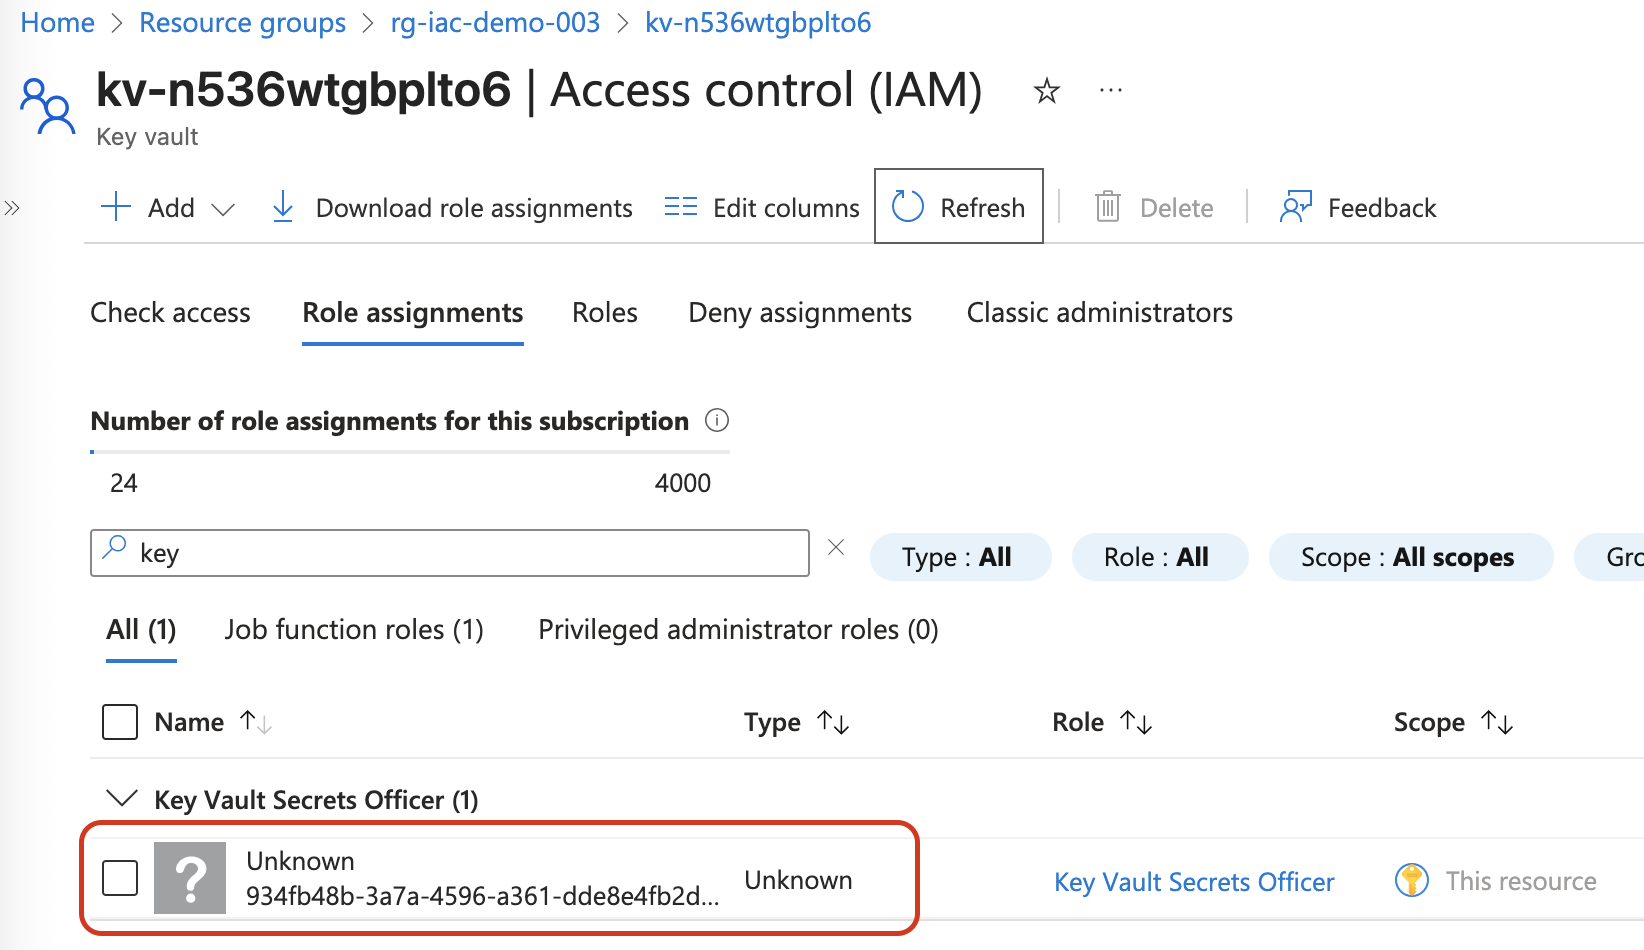Image resolution: width=1644 pixels, height=950 pixels.
Task: Open the Add dropdown chevron
Action: click(x=224, y=208)
